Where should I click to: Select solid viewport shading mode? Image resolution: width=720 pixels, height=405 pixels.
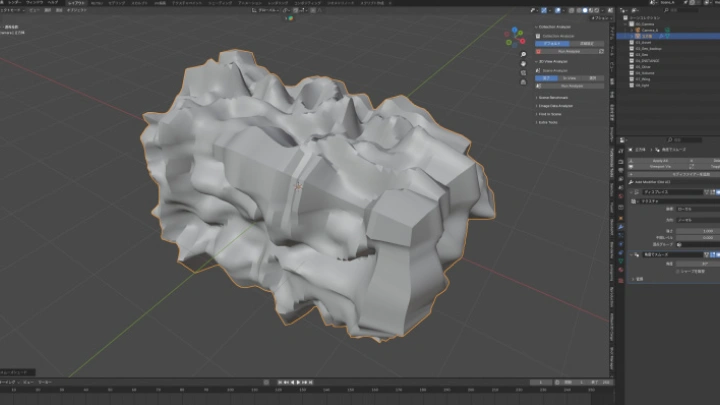point(585,10)
